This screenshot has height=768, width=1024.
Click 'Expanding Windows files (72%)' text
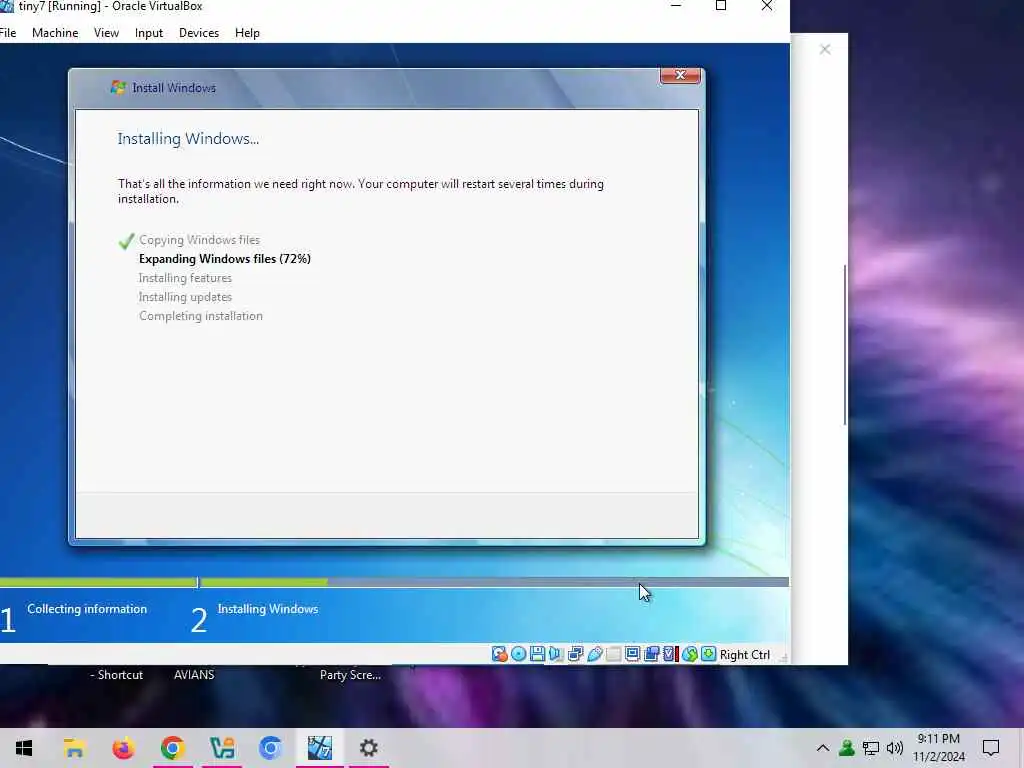(225, 259)
